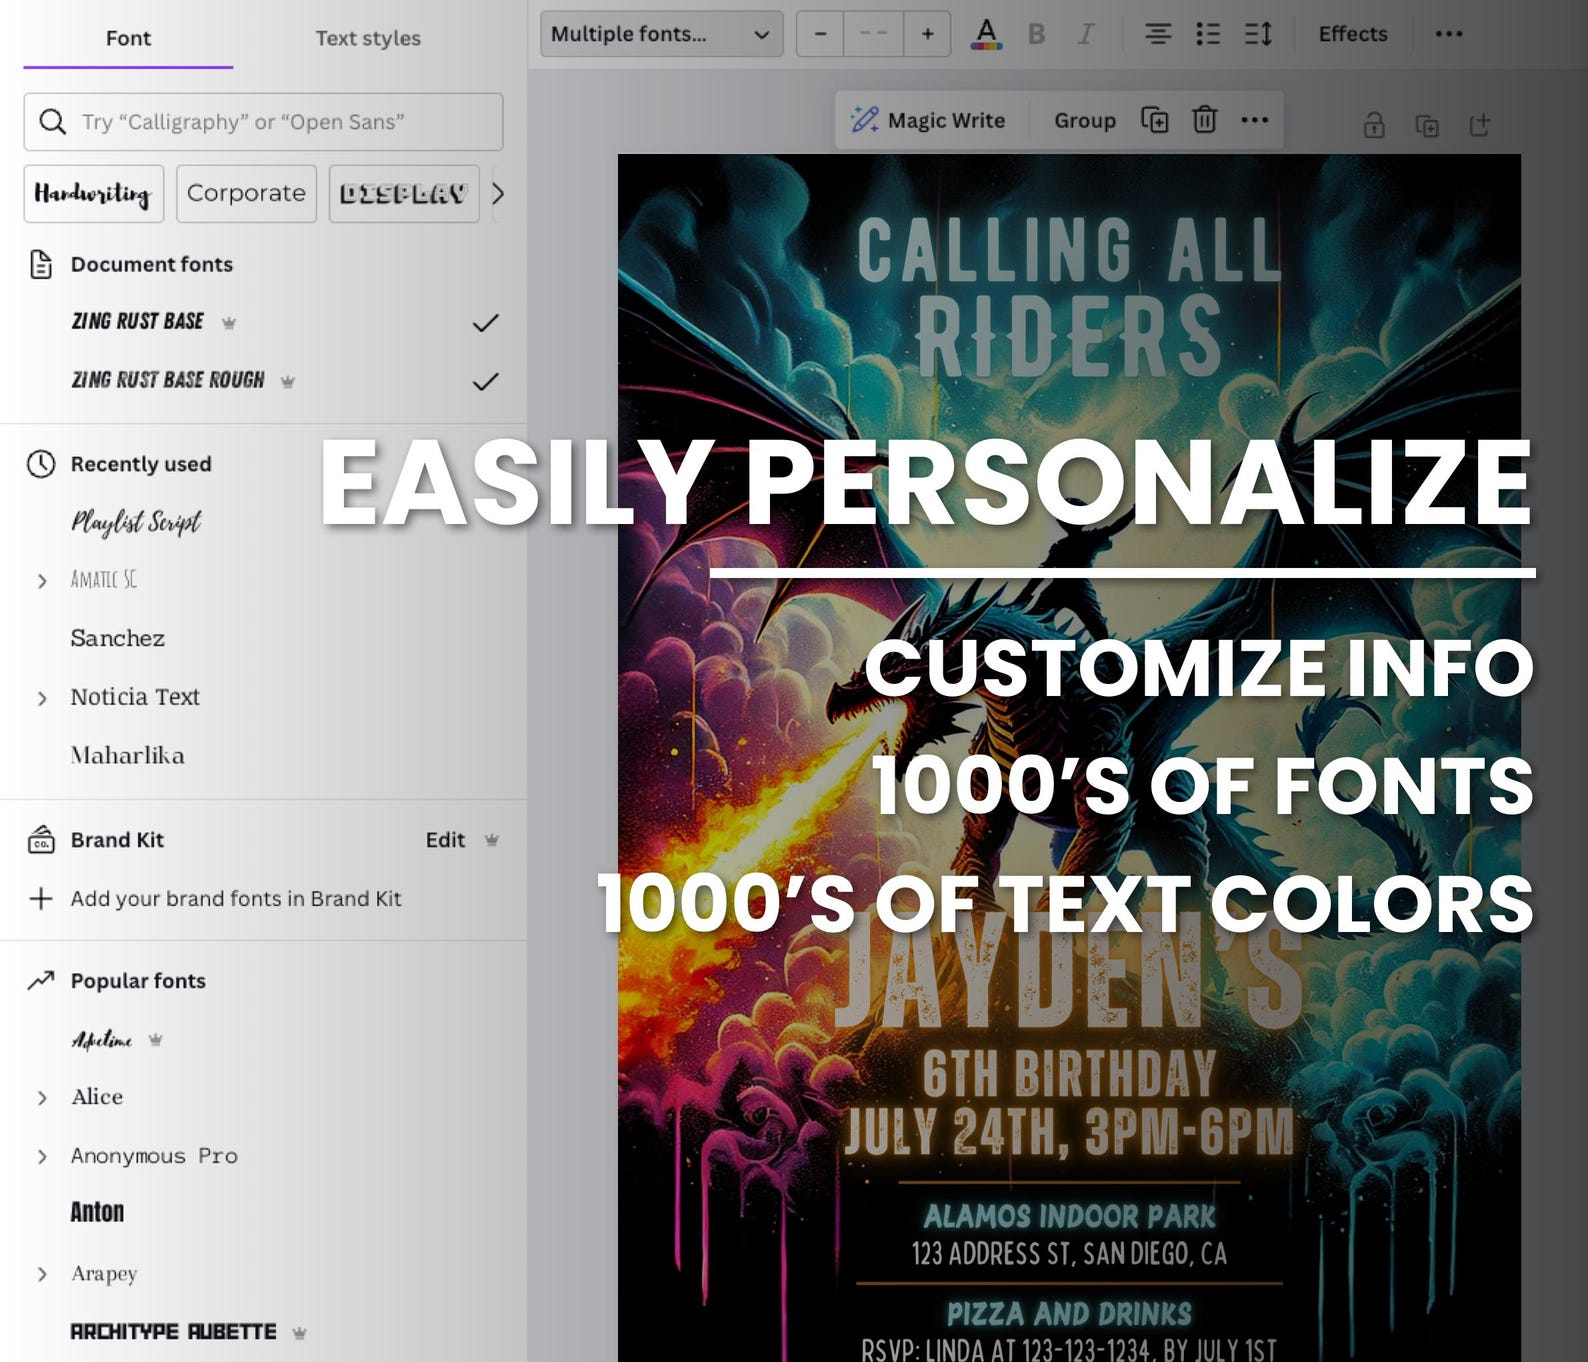Filter fonts by Corporate category
This screenshot has height=1362, width=1588.
246,193
